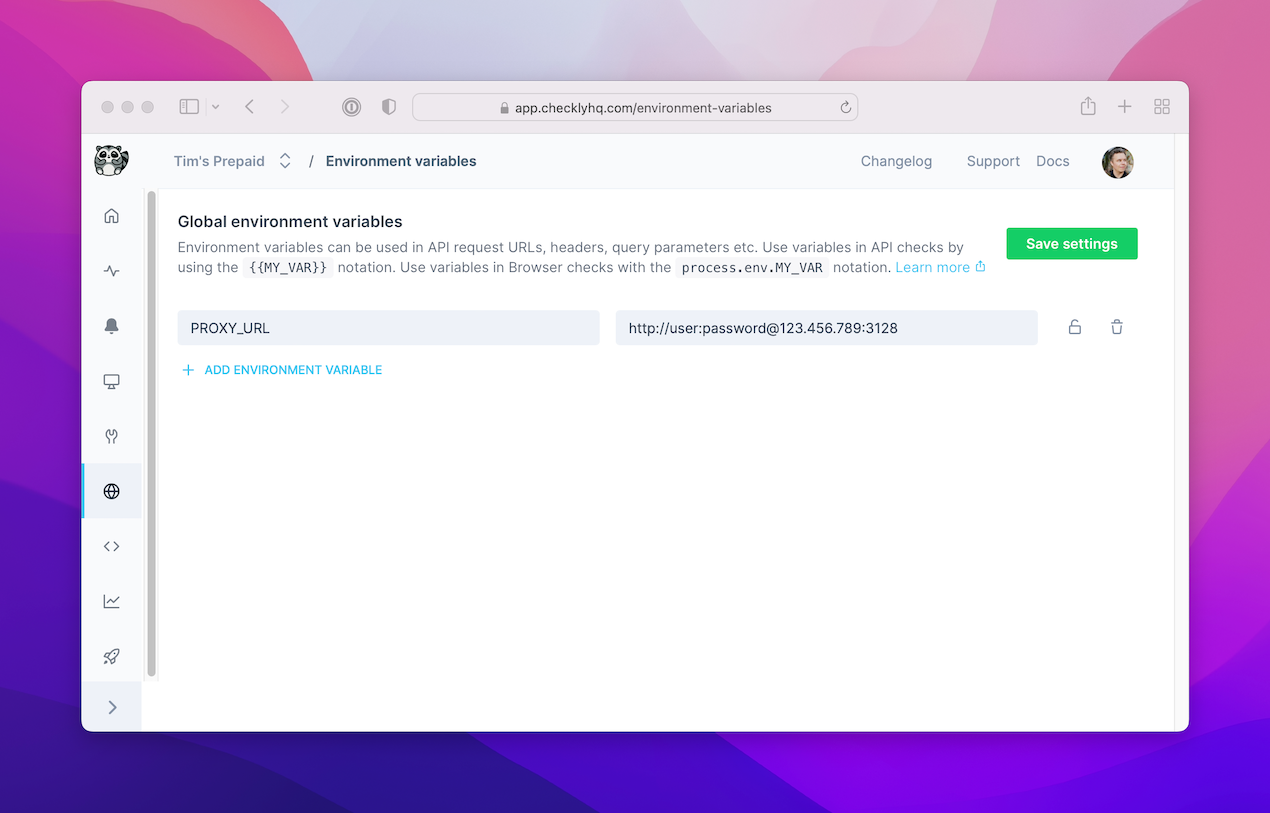Open alerts via the bell icon
The width and height of the screenshot is (1270, 813).
[x=111, y=325]
